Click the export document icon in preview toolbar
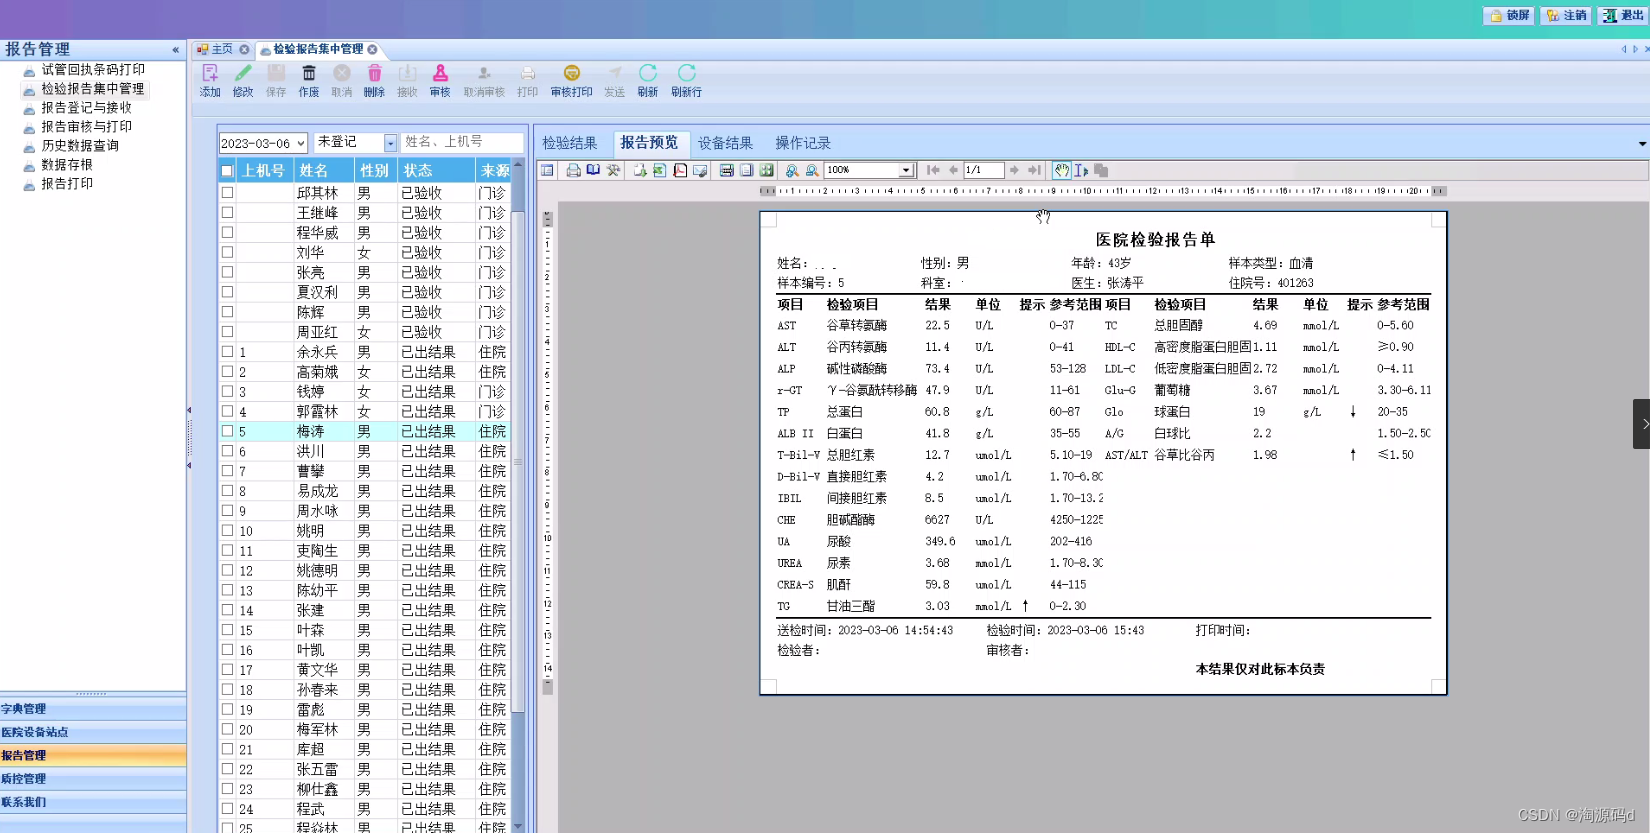Image resolution: width=1650 pixels, height=833 pixels. (640, 171)
